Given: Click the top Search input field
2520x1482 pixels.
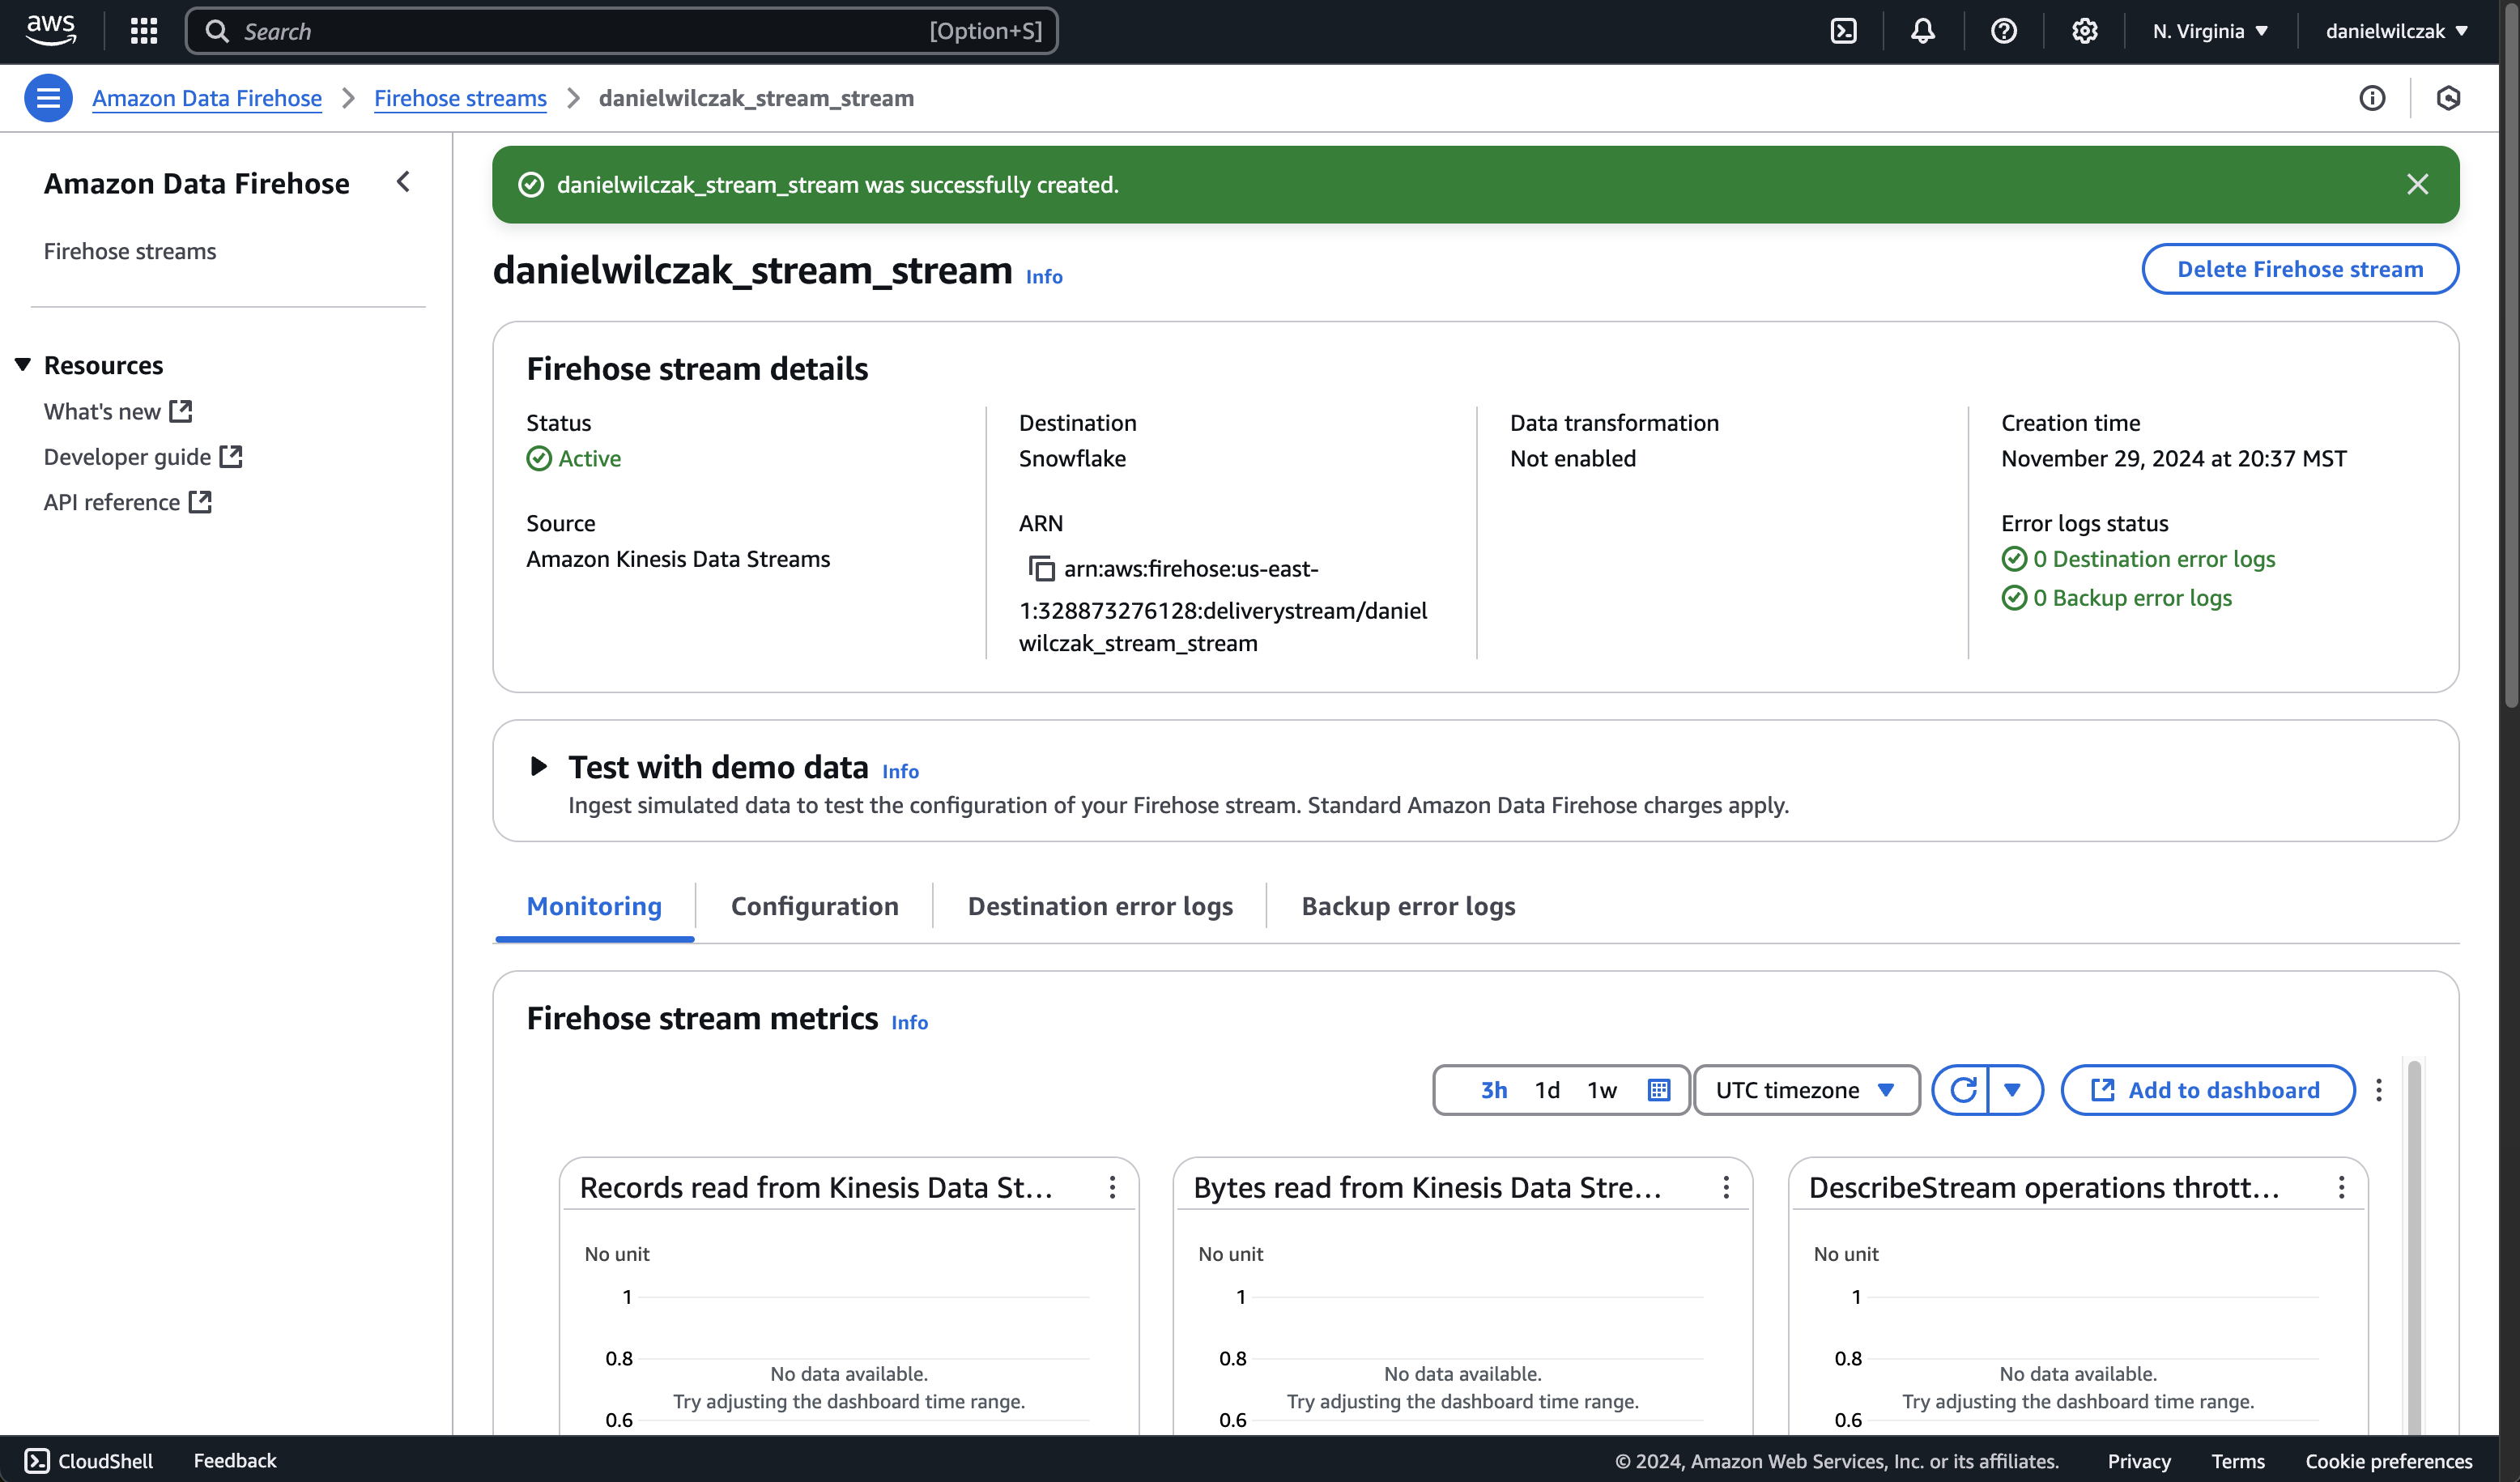Looking at the screenshot, I should point(621,31).
